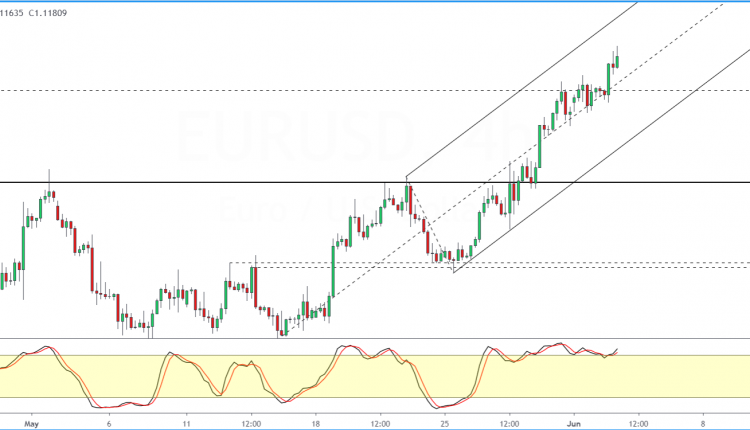Click the 12:00 label between 11 and 18
The width and height of the screenshot is (750, 430).
point(251,424)
